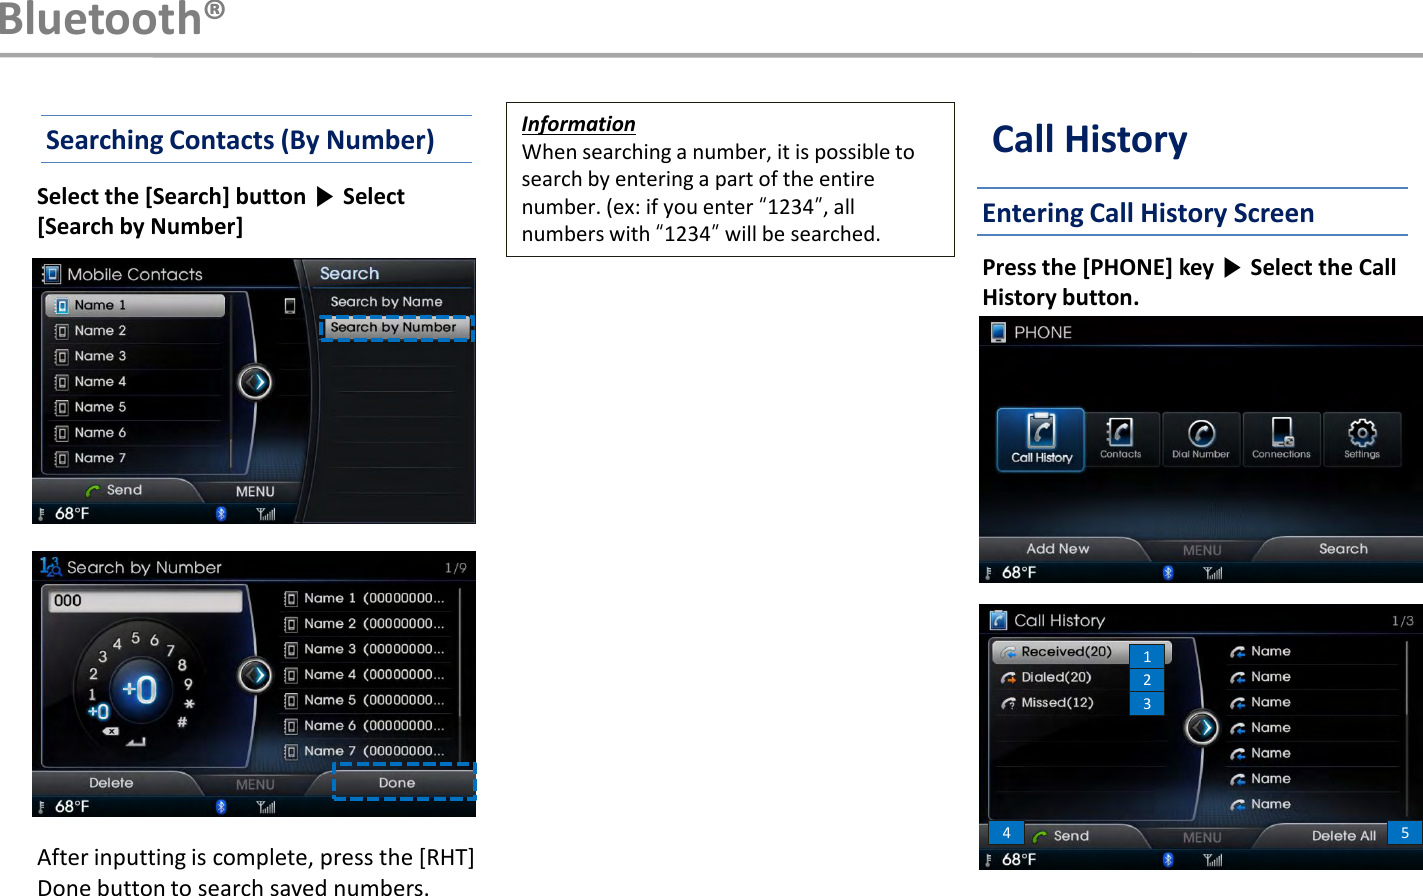
Task: Select Name 7 in Mobile Contacts list
Action: pyautogui.click(x=134, y=458)
